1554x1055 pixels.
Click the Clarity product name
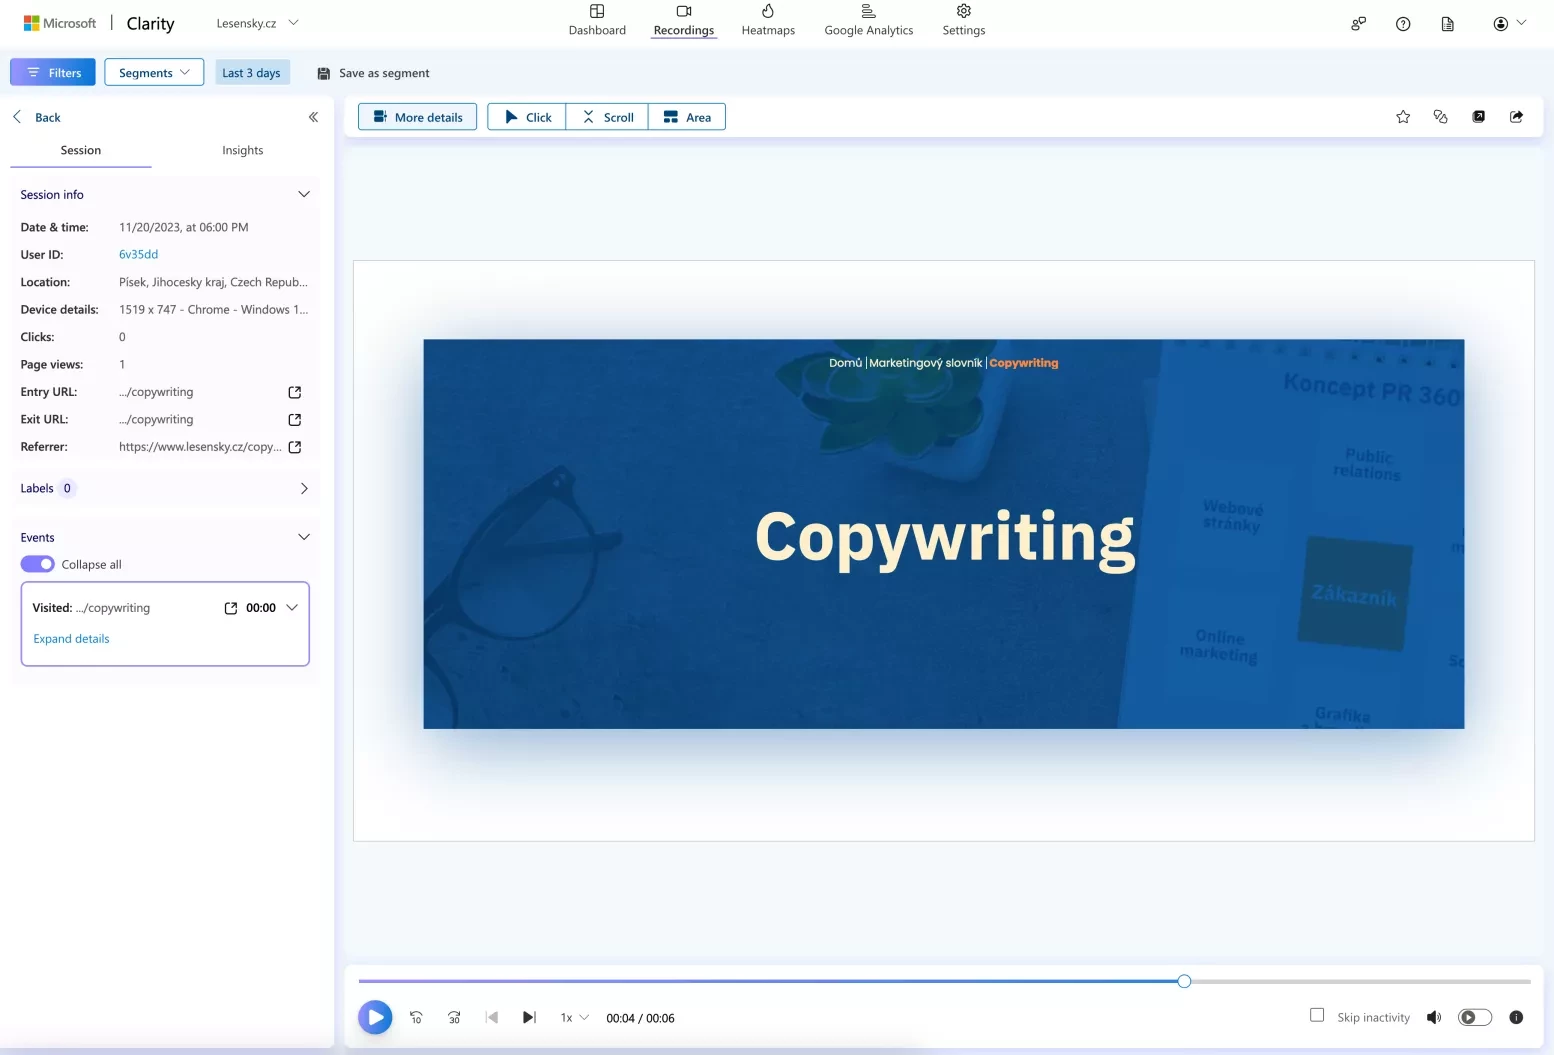click(x=150, y=24)
